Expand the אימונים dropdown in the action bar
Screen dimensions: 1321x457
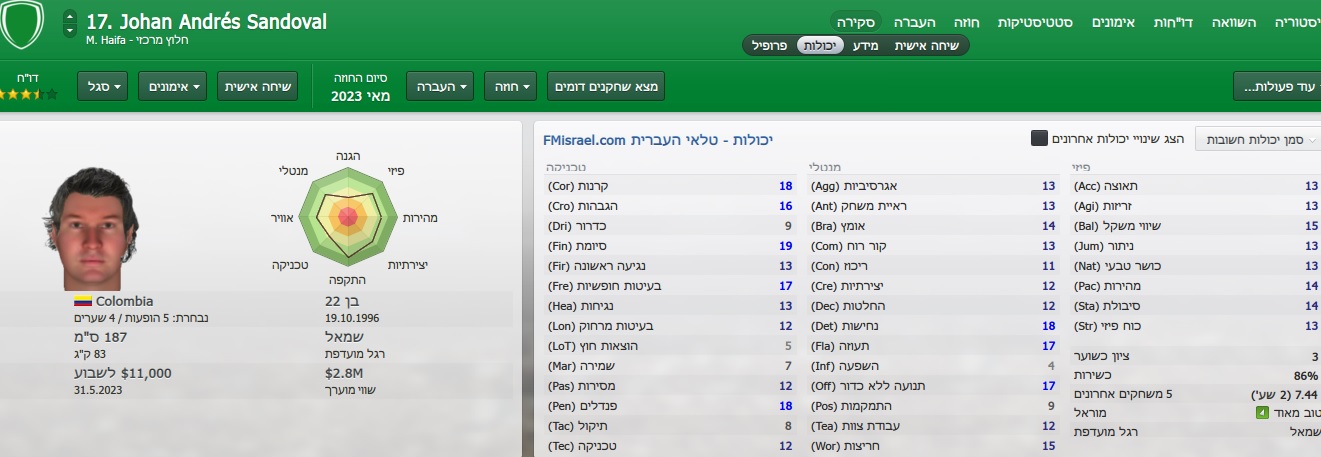170,87
